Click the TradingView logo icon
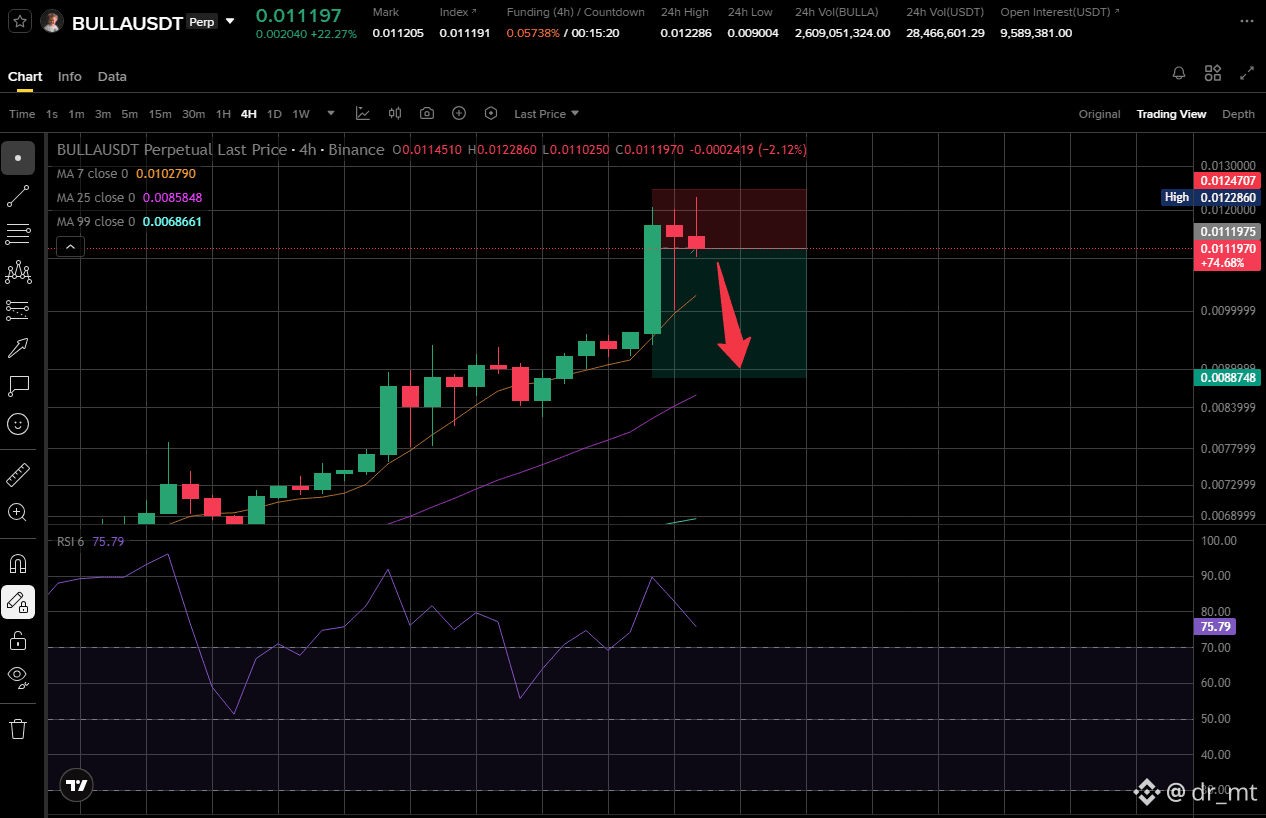1266x818 pixels. point(76,786)
